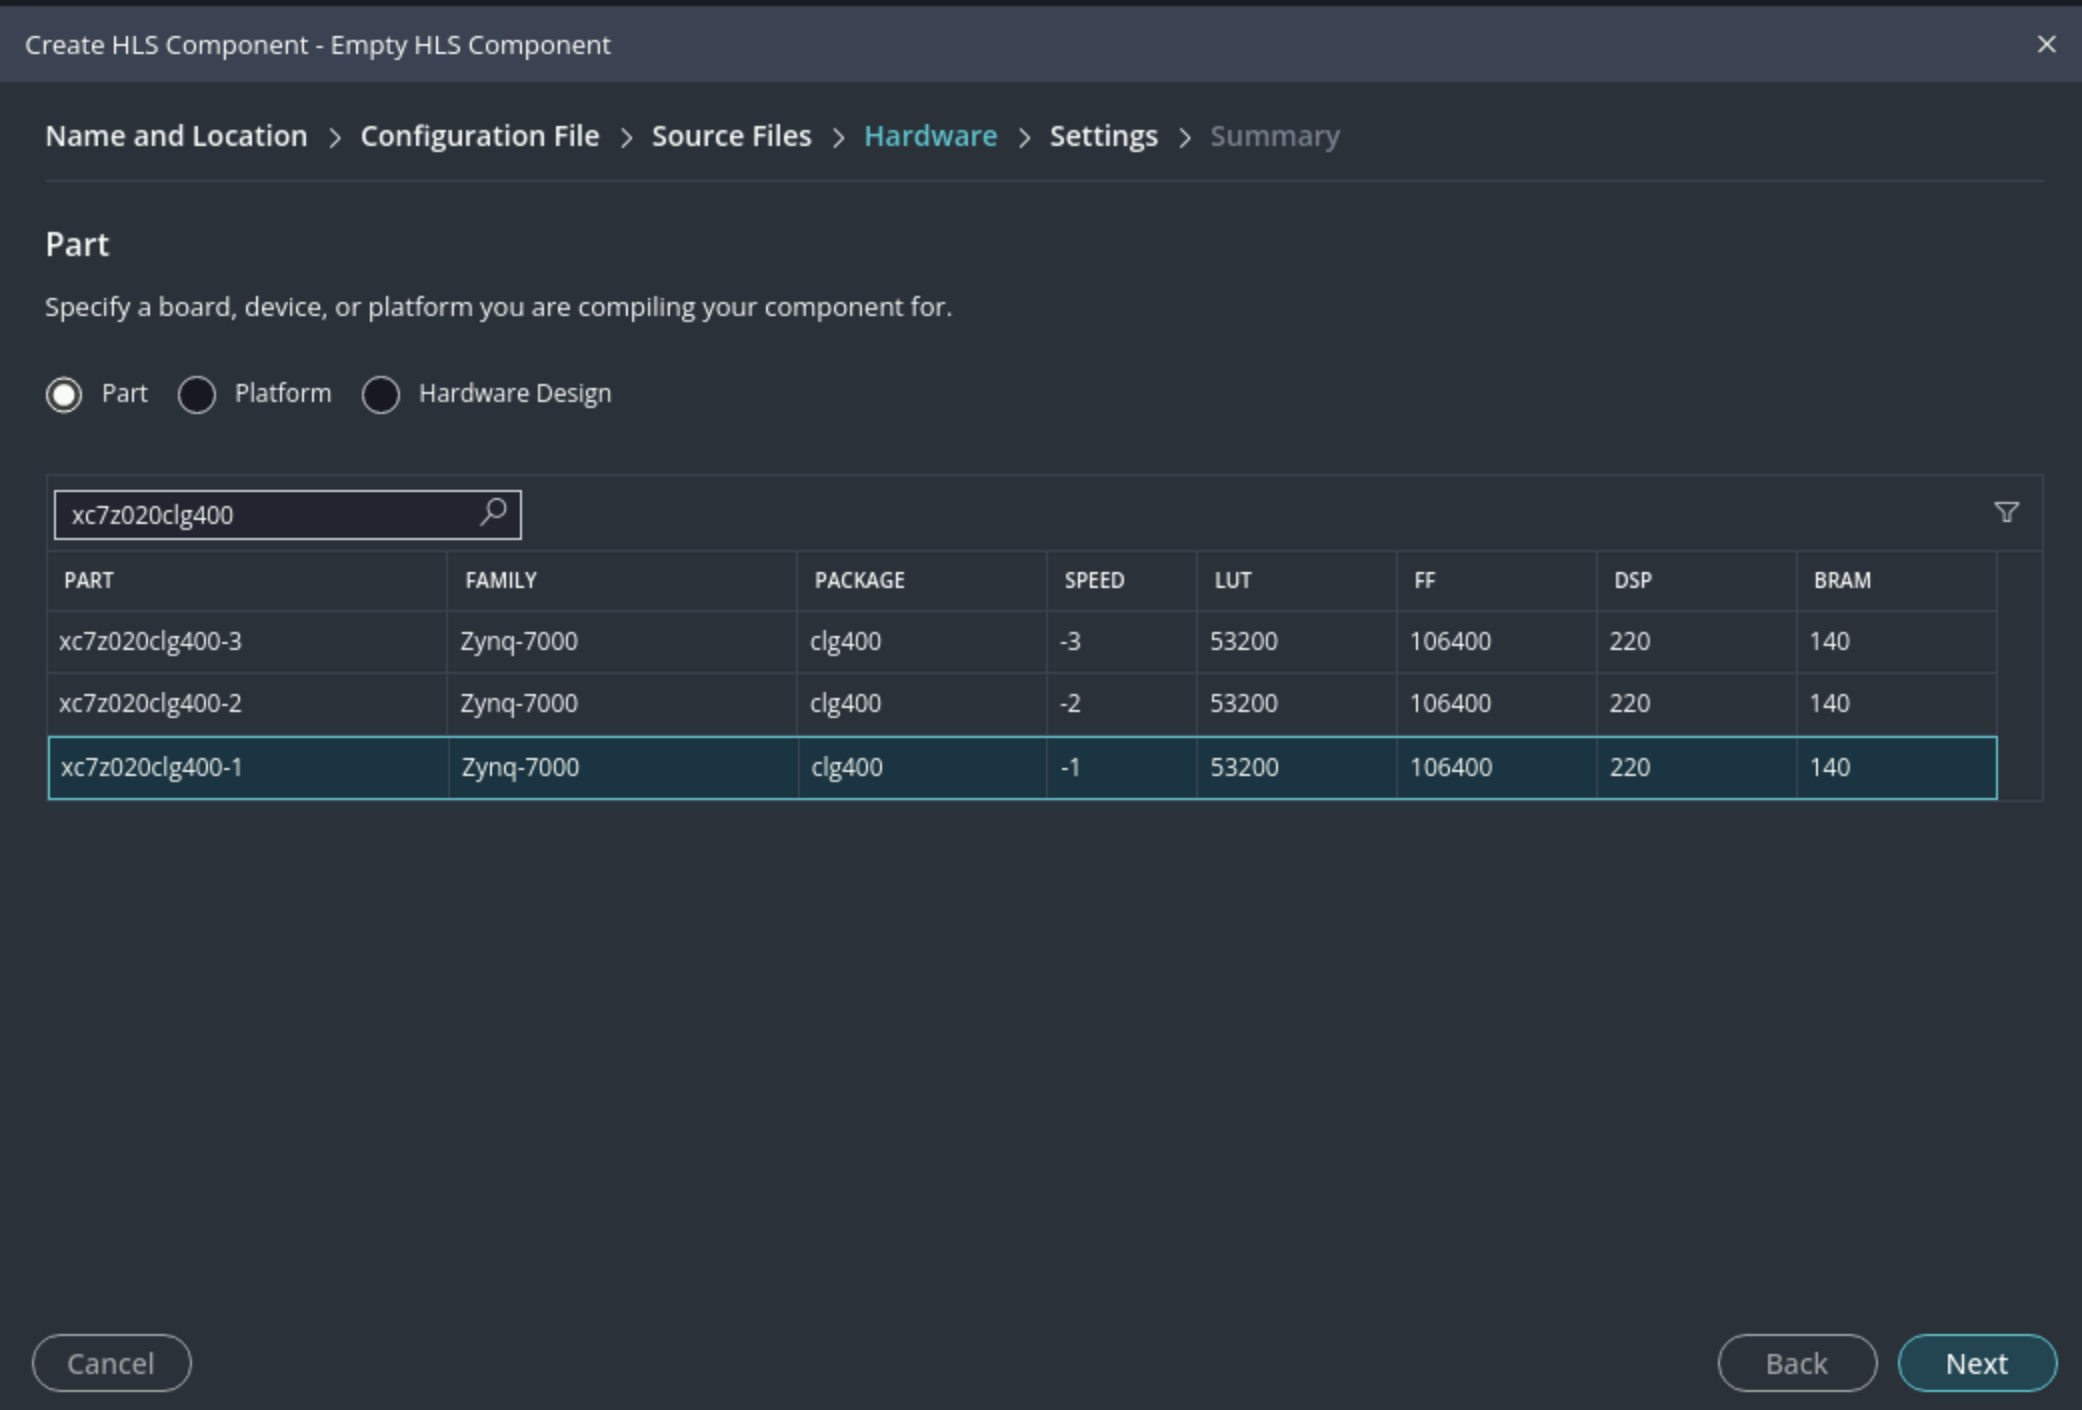Image resolution: width=2082 pixels, height=1410 pixels.
Task: Click clg400 package in the xc7z020clg400-1 row
Action: click(x=922, y=768)
